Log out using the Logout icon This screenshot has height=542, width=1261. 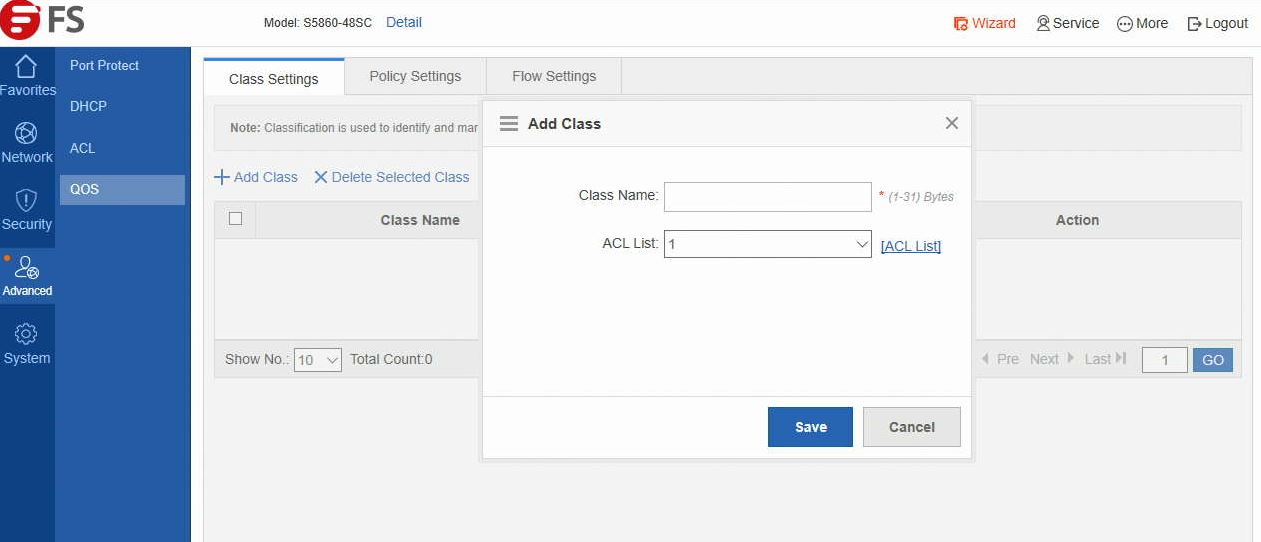click(x=1194, y=23)
